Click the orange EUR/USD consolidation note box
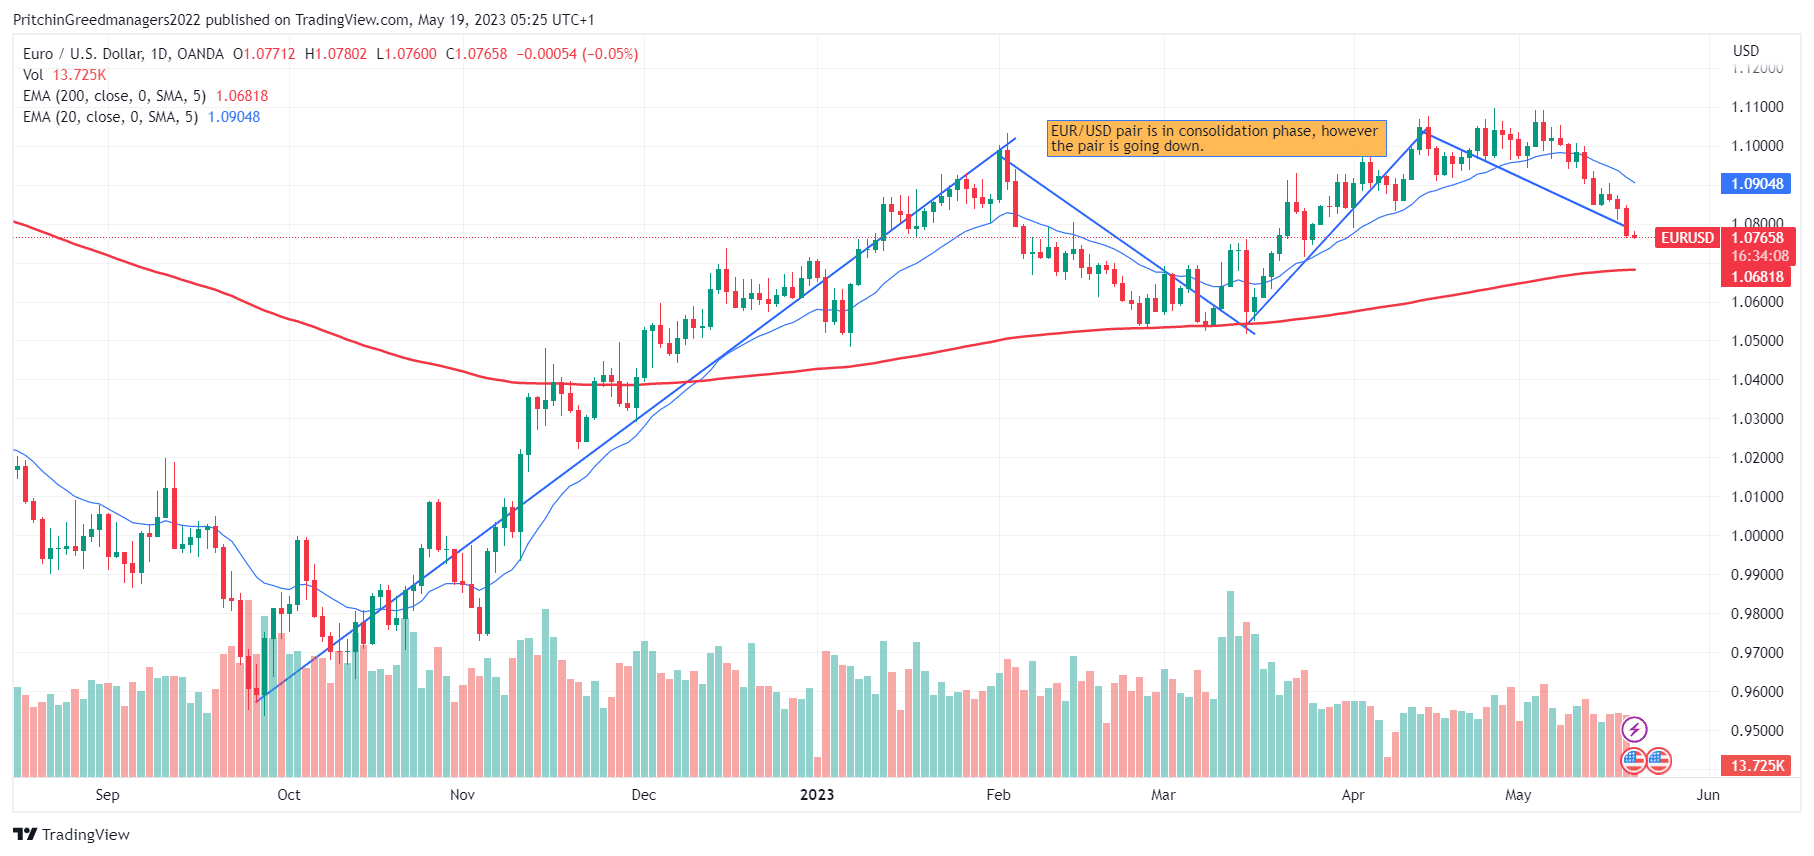This screenshot has height=856, width=1814. (x=1216, y=138)
